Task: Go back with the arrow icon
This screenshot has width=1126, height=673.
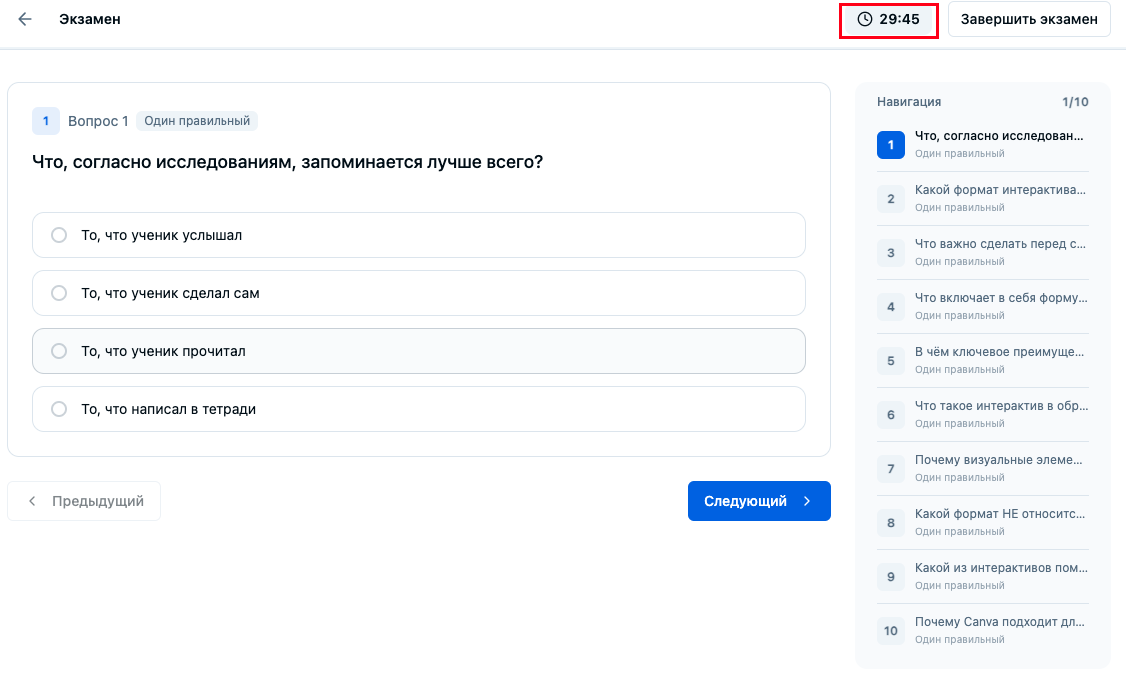Action: pos(25,19)
